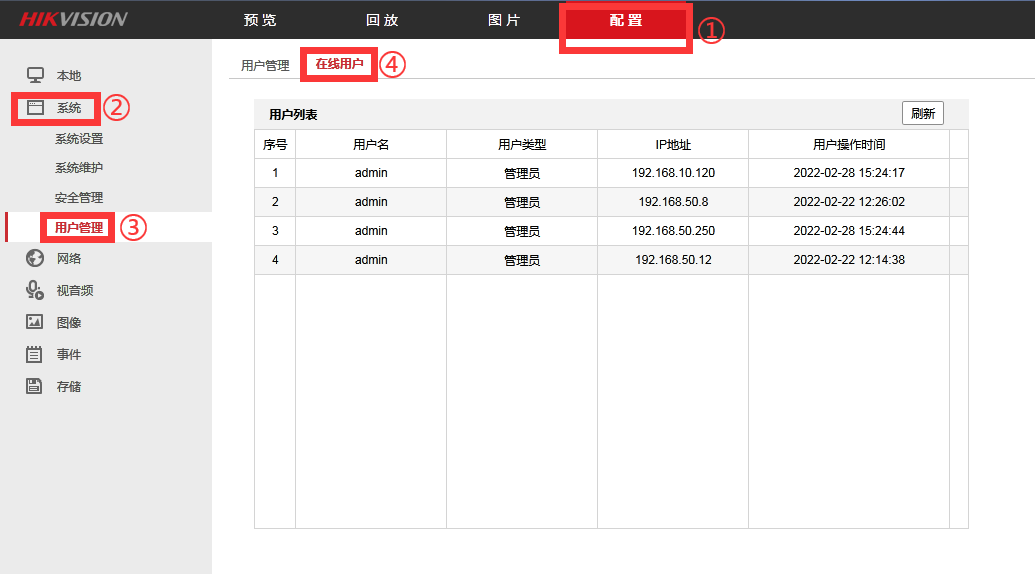
Task: Click the monitor icon beside 本地
Action: click(35, 75)
